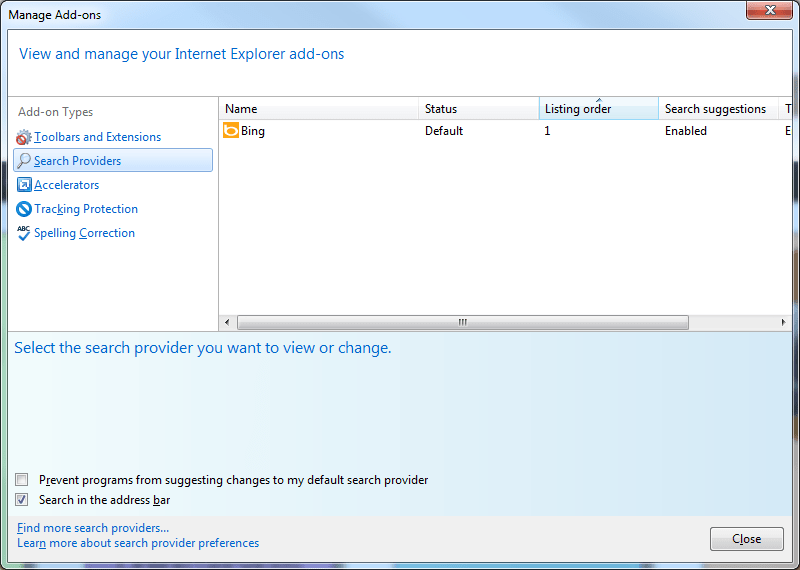Viewport: 800px width, 570px height.
Task: Open Find more search providers link
Action: pos(93,528)
